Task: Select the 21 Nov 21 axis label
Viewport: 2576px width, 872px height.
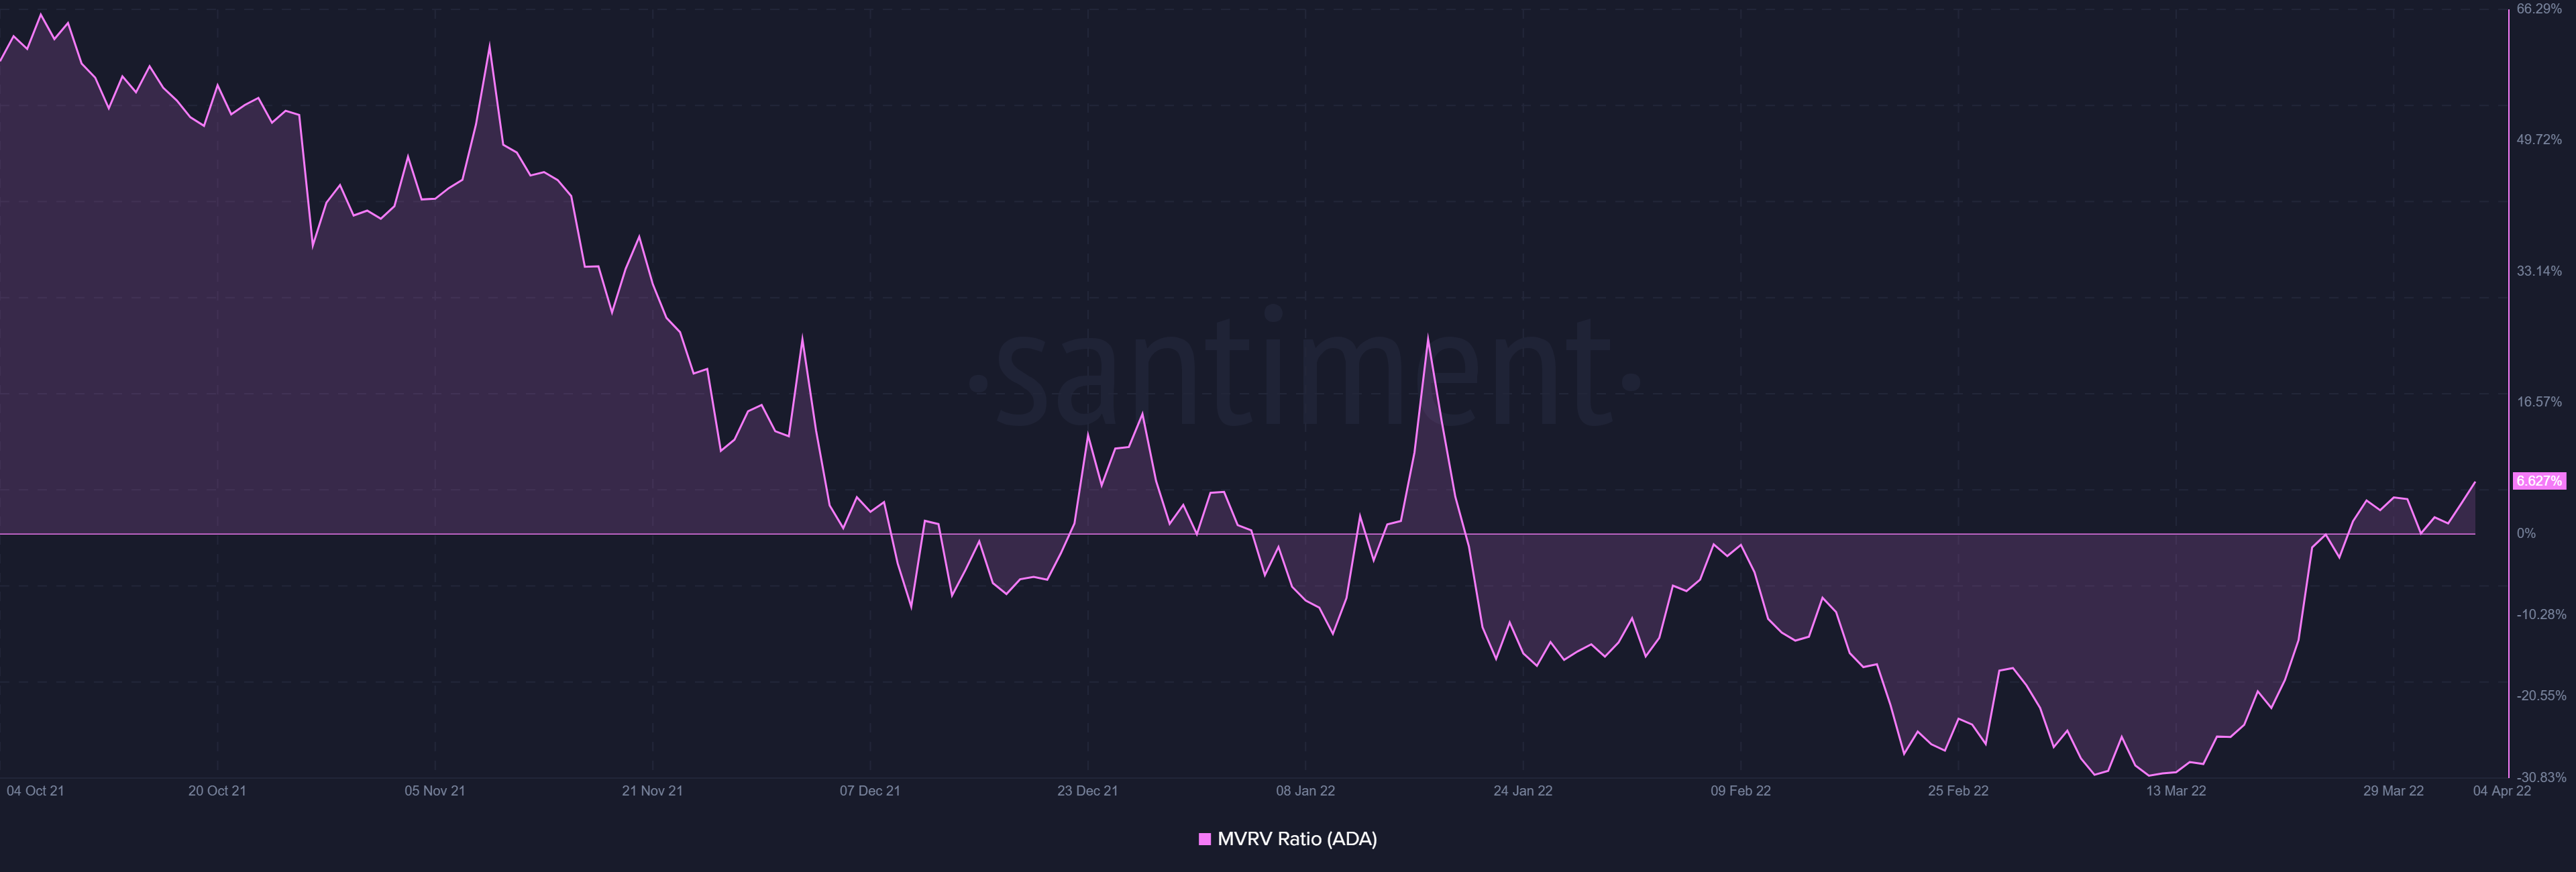Action: pos(652,791)
